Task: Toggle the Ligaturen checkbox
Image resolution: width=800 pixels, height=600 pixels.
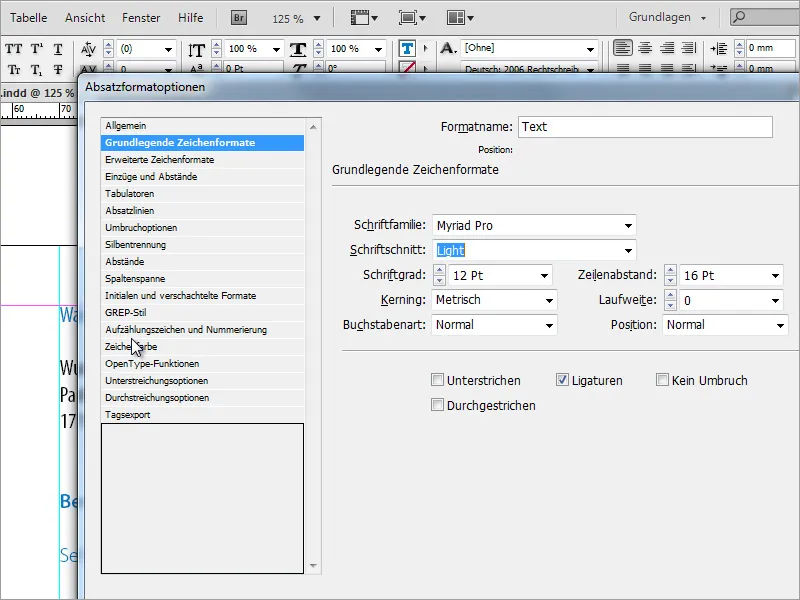Action: pyautogui.click(x=562, y=380)
